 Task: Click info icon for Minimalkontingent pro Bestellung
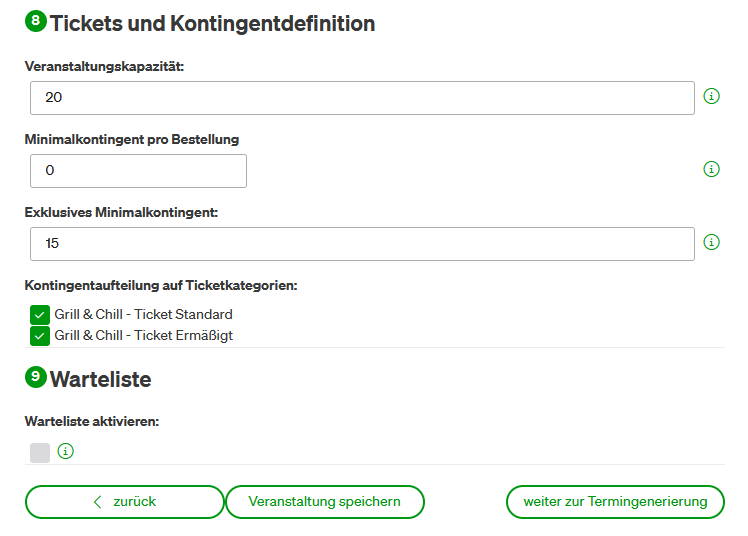[711, 169]
